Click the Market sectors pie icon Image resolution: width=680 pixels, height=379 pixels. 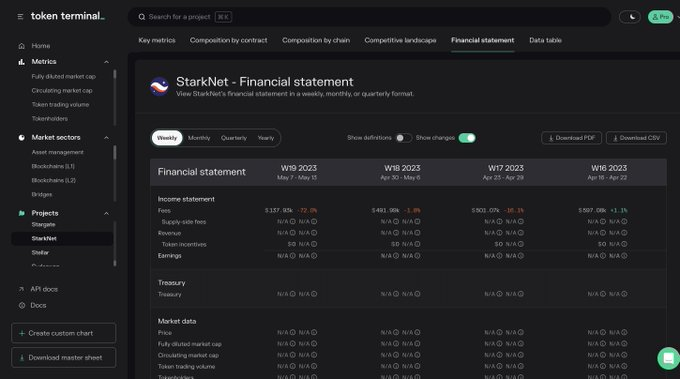[22, 137]
